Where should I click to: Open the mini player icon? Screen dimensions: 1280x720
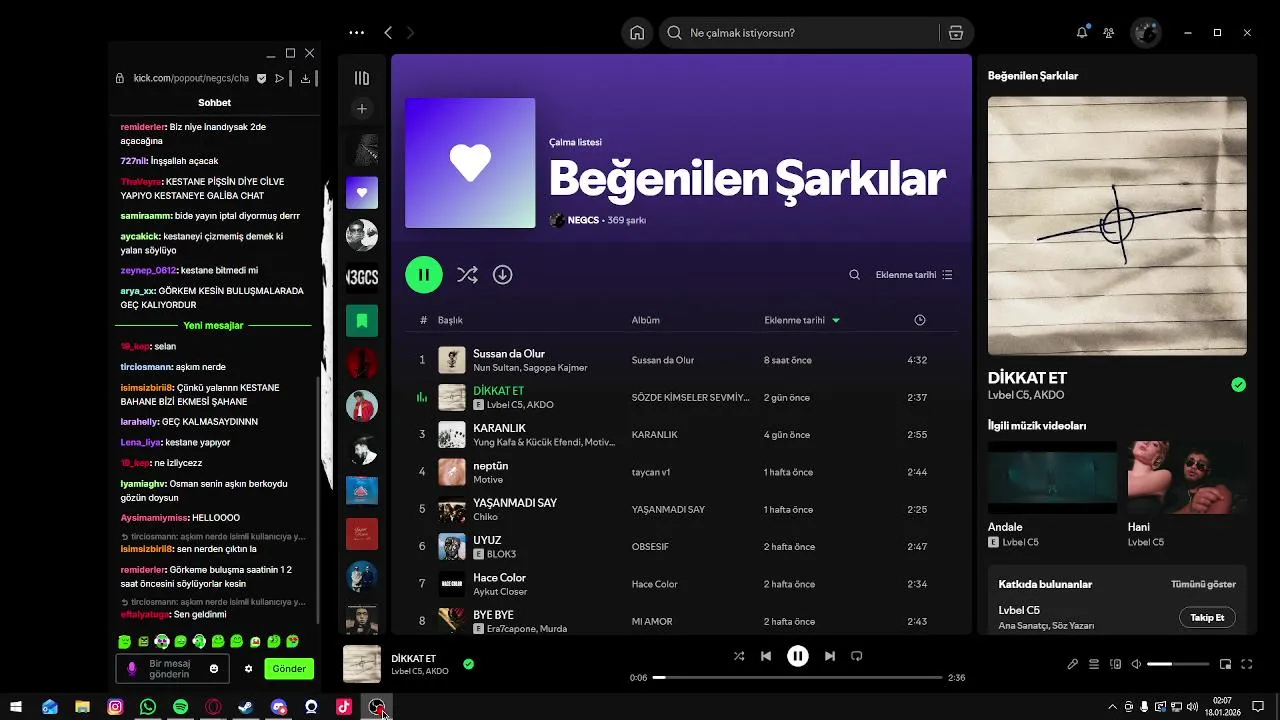1225,664
